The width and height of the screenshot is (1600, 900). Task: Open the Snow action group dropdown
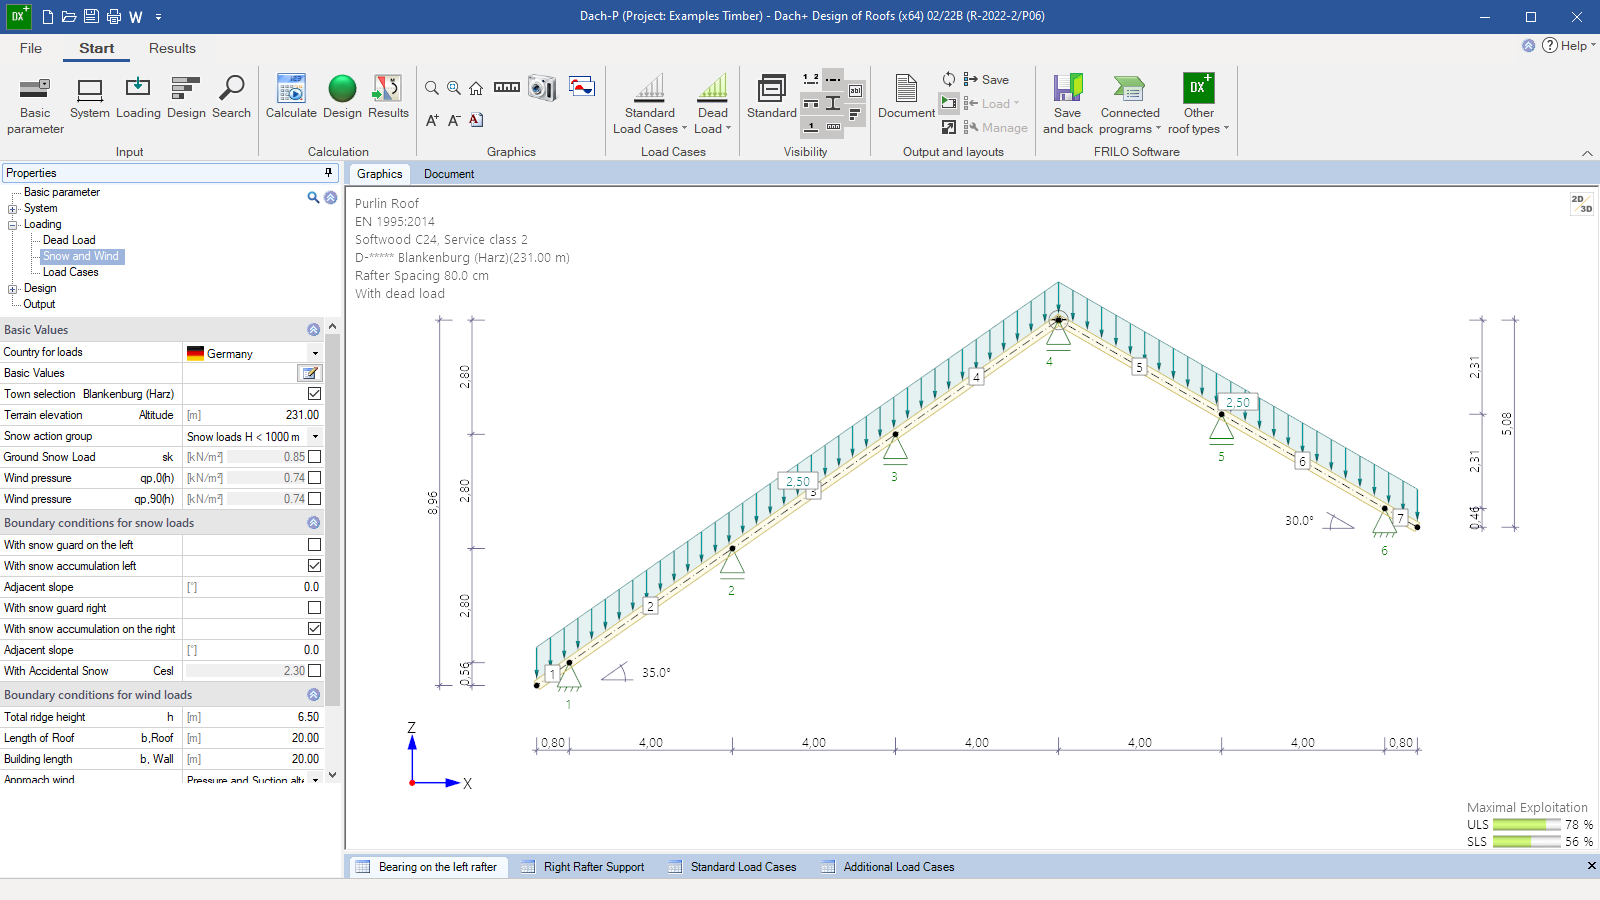pyautogui.click(x=315, y=437)
